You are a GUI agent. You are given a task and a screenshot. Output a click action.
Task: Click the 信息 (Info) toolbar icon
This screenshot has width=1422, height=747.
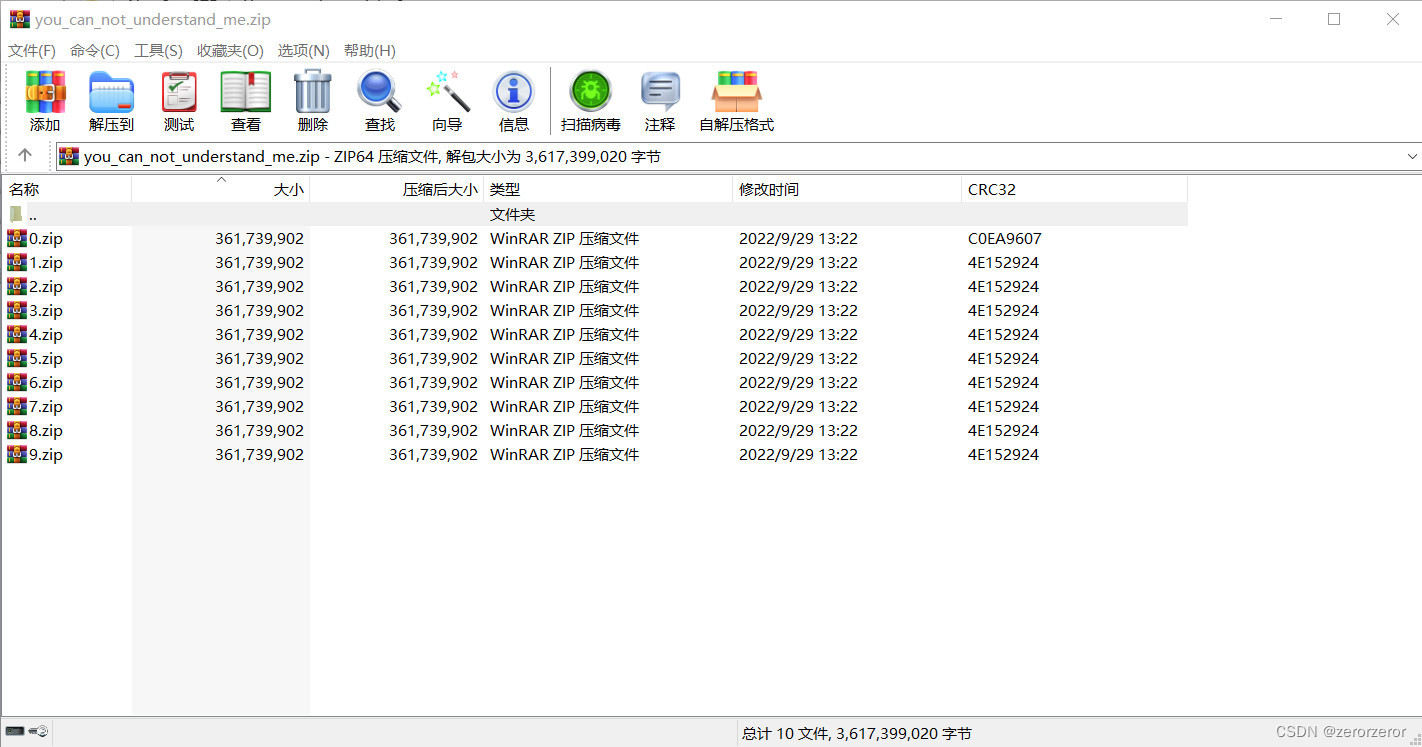pyautogui.click(x=514, y=92)
